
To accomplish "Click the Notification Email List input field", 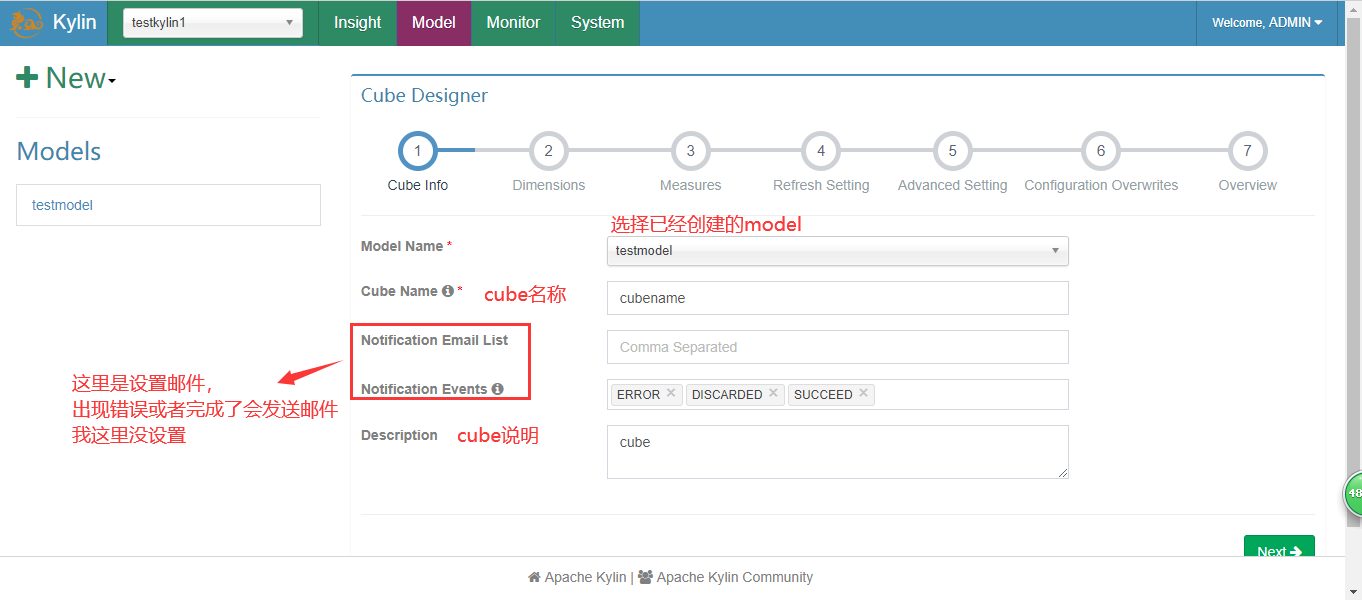I will tap(838, 347).
